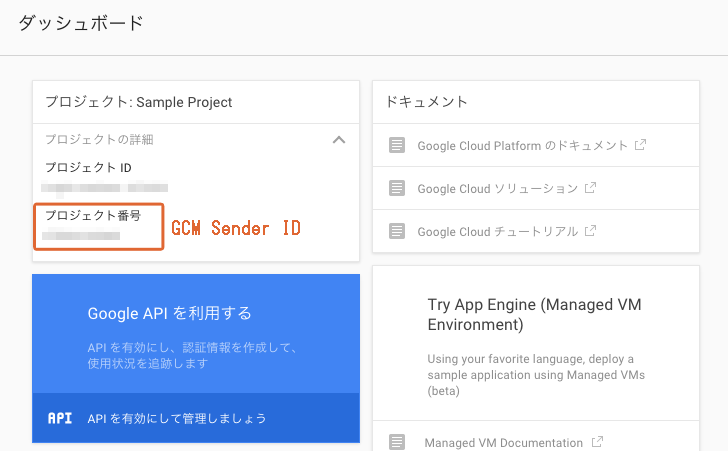The image size is (728, 451).
Task: Click the プロジェクト番号 label
Action: point(93,215)
